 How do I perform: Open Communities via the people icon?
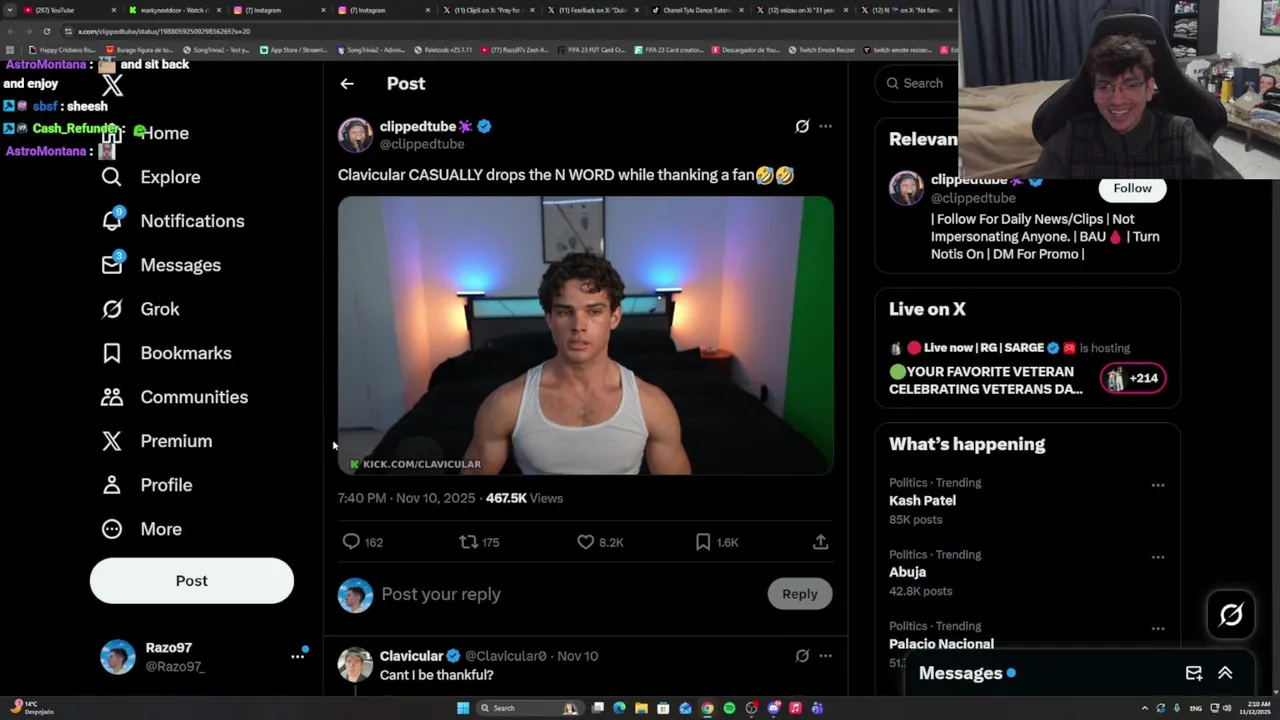(112, 397)
